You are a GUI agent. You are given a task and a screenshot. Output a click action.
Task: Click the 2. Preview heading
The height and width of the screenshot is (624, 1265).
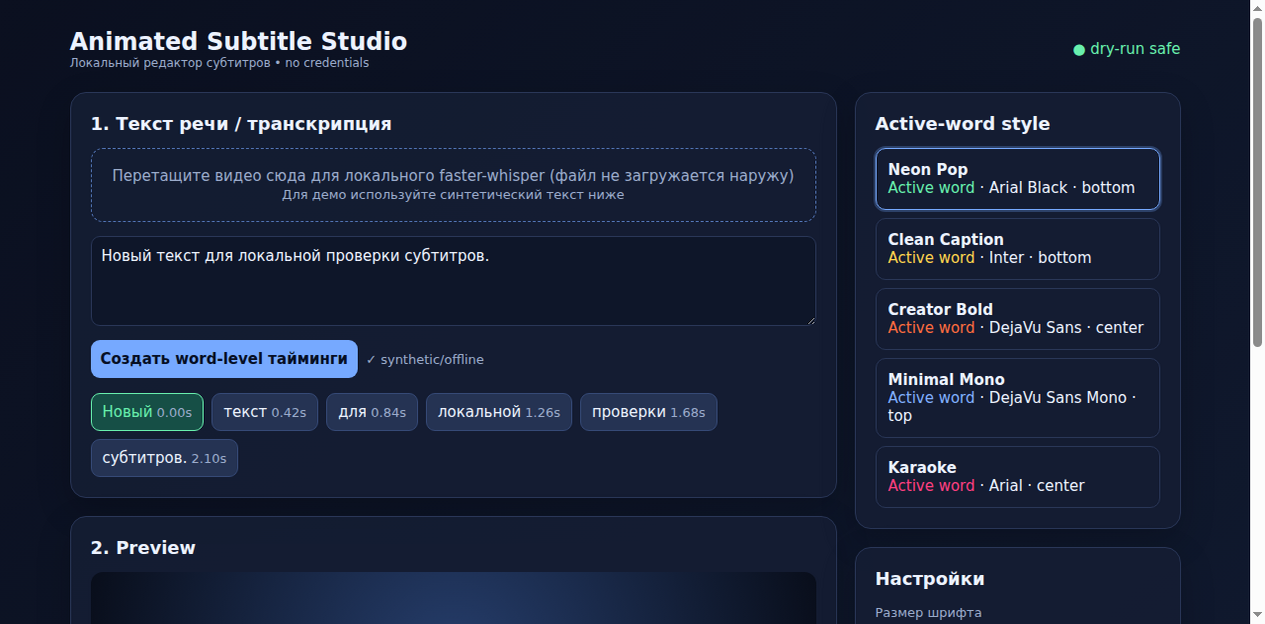pyautogui.click(x=143, y=548)
